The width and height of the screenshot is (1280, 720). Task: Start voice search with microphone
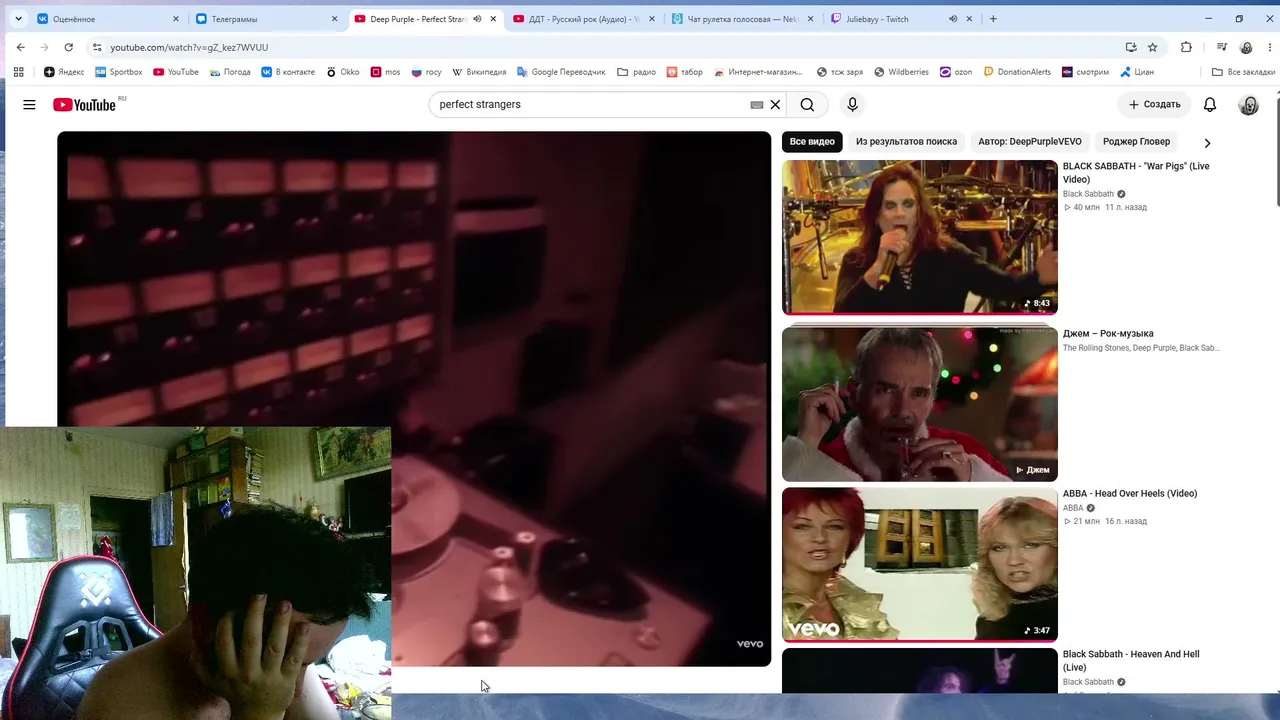pyautogui.click(x=852, y=104)
